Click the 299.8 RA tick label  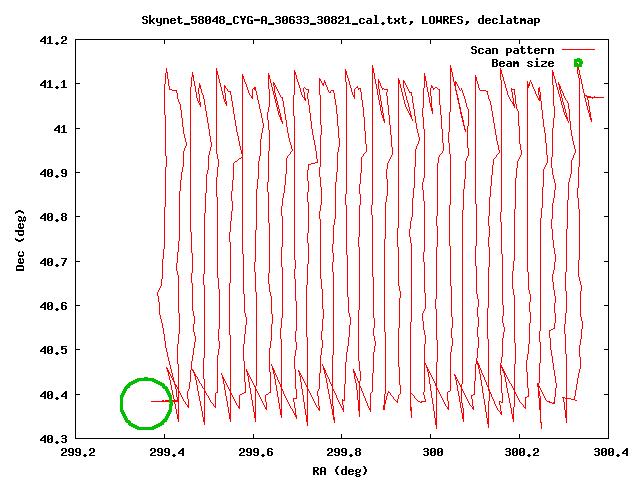pyautogui.click(x=344, y=452)
